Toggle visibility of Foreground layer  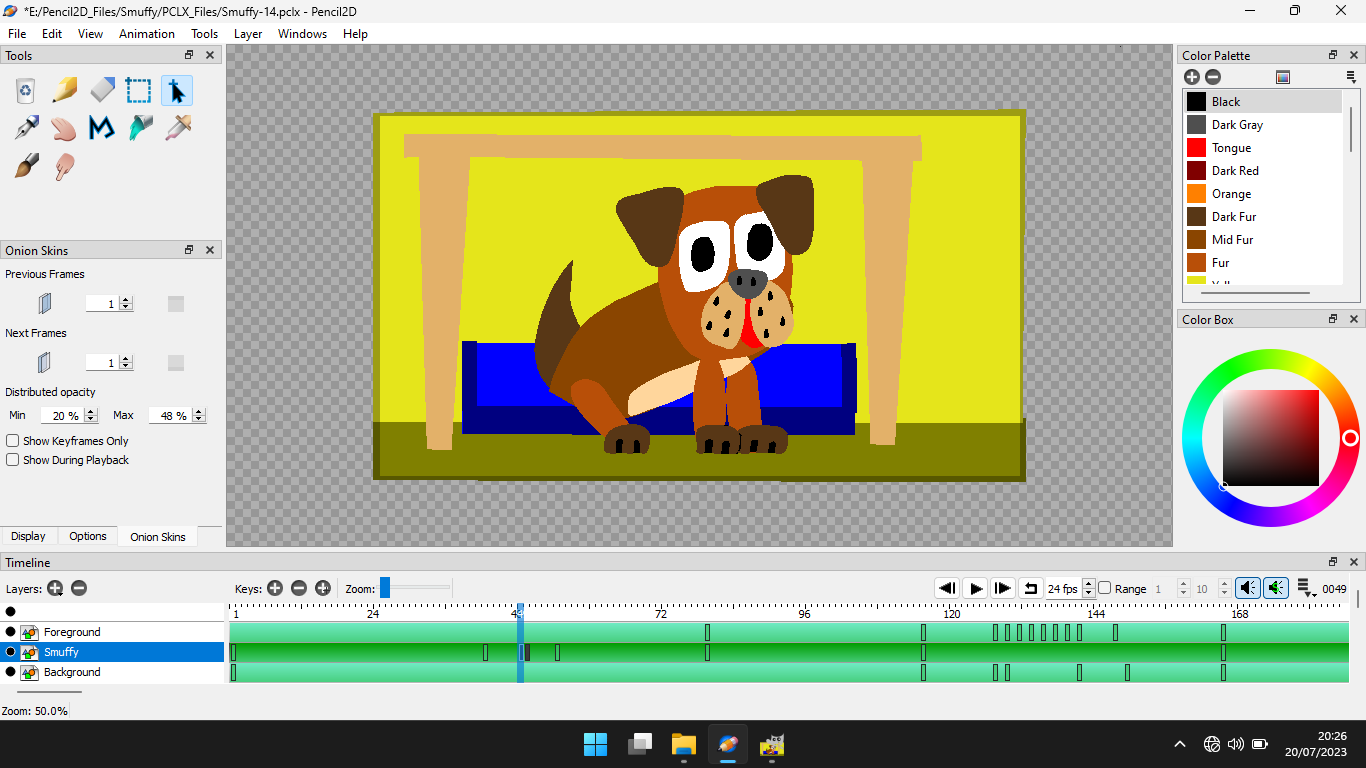11,632
